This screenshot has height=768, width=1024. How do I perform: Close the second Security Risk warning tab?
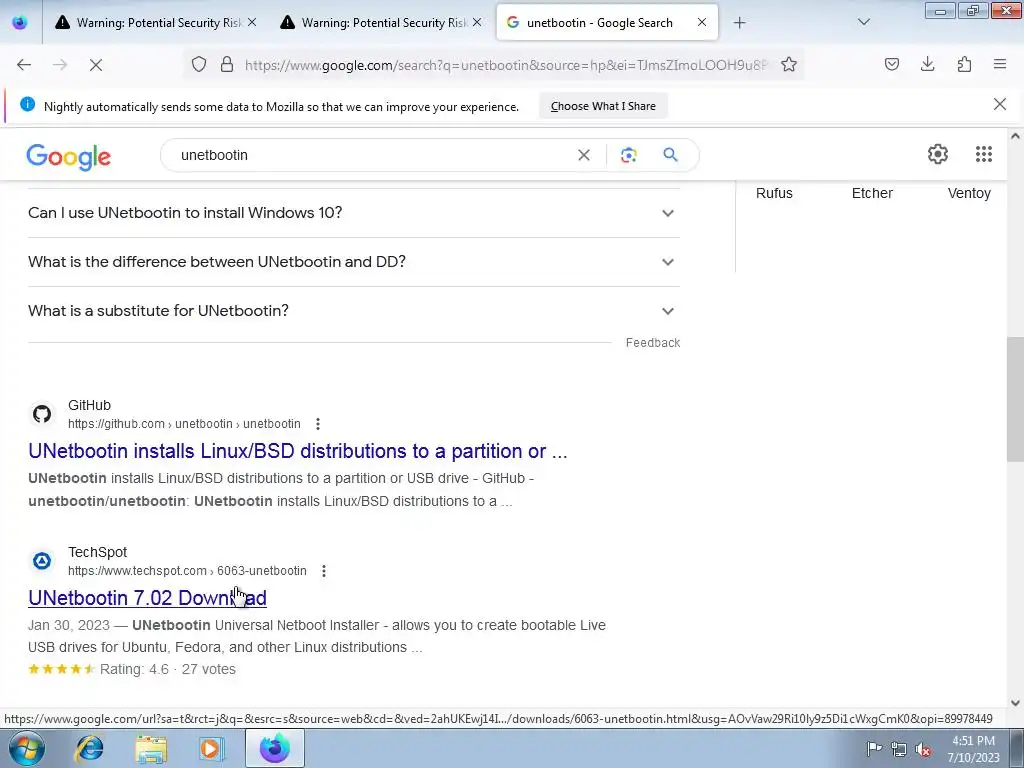477,22
